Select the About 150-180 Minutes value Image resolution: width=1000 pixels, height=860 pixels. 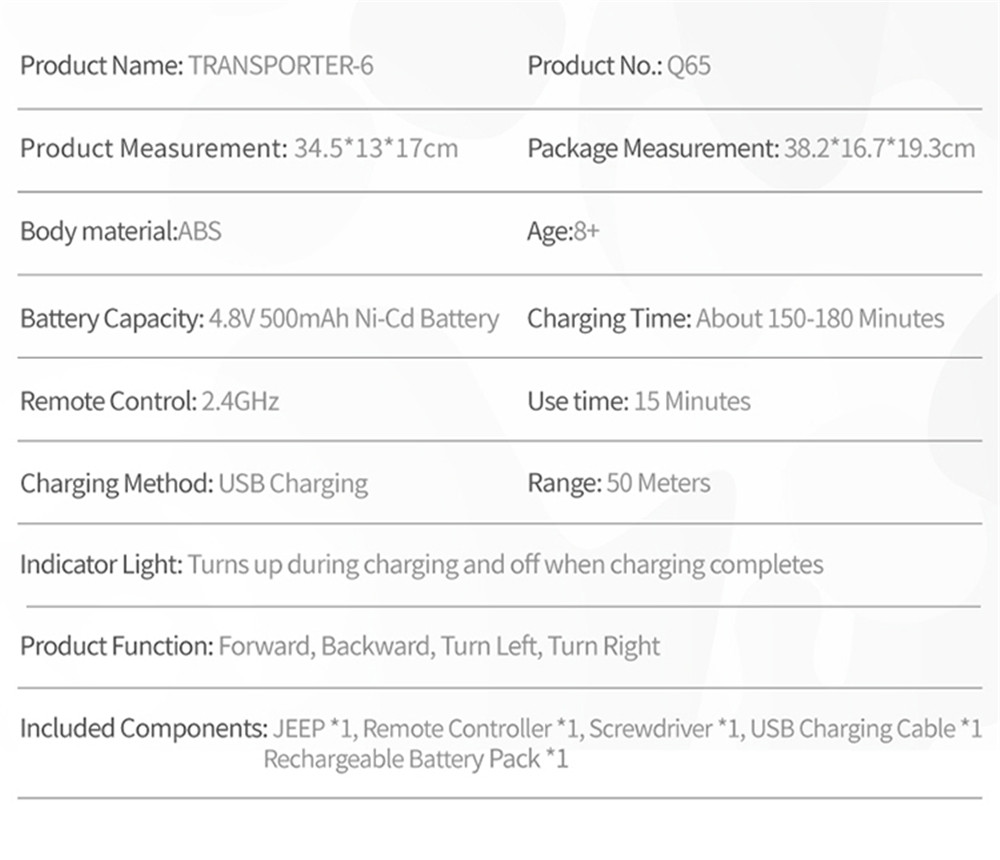(820, 319)
